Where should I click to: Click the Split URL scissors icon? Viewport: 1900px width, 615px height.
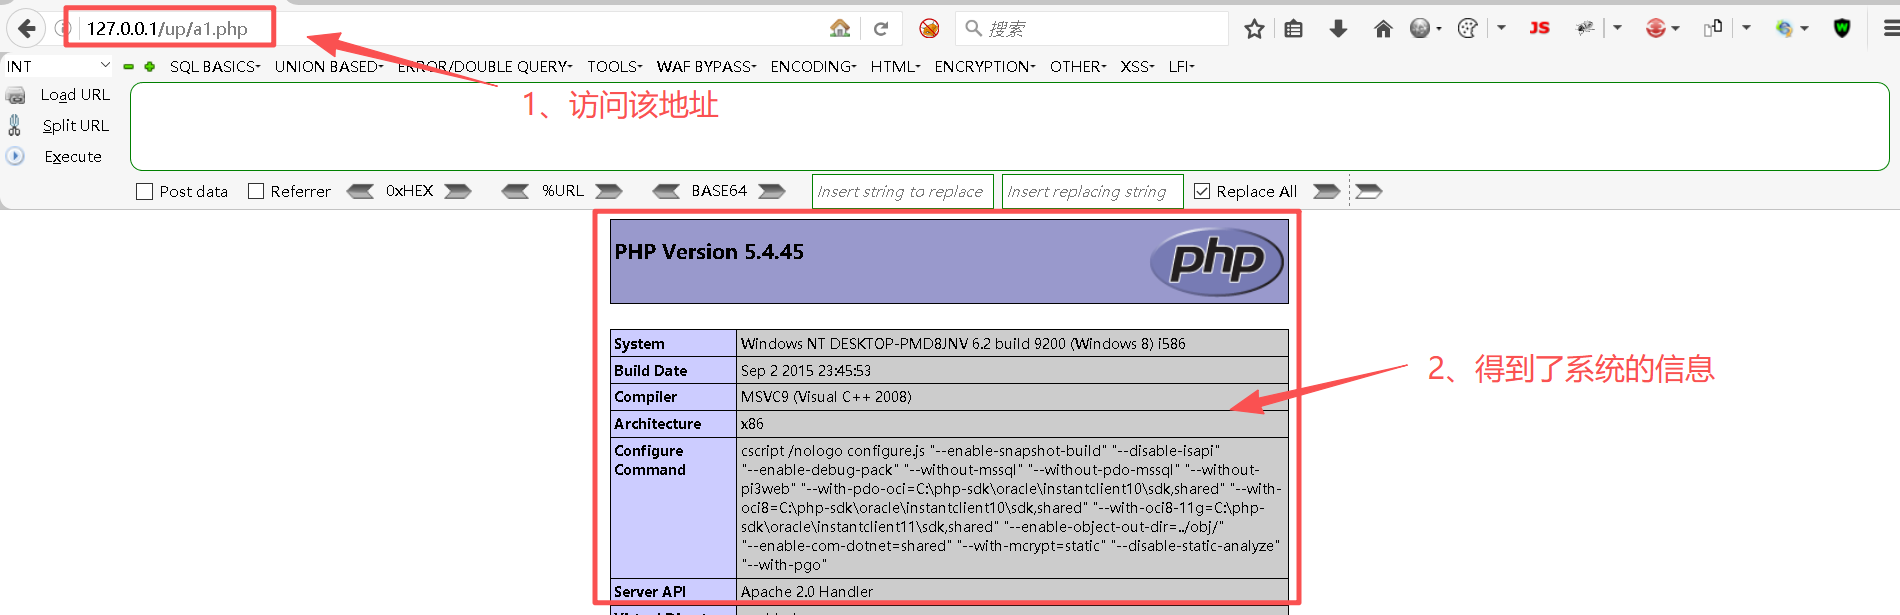15,125
